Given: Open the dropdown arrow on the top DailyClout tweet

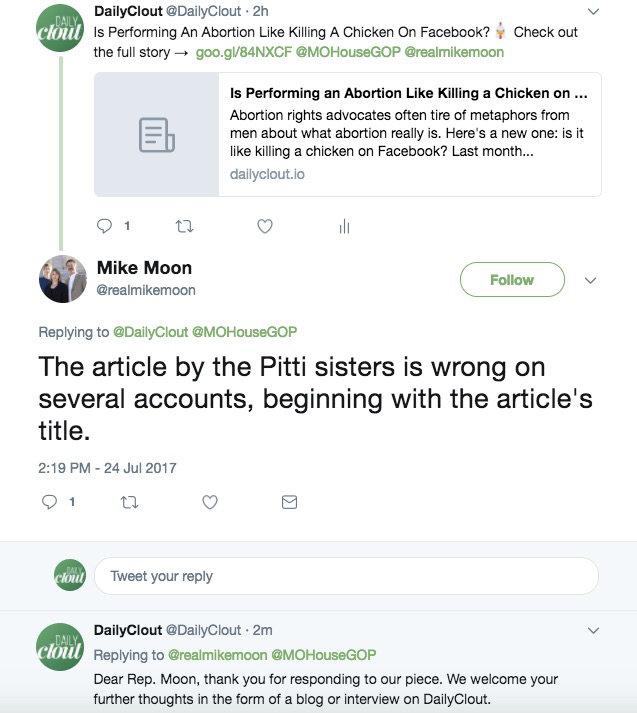Looking at the screenshot, I should (x=593, y=12).
